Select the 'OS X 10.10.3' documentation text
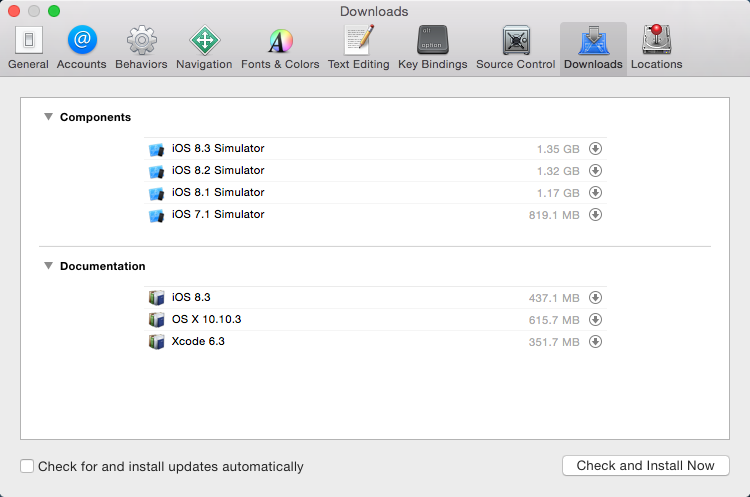 click(x=207, y=319)
